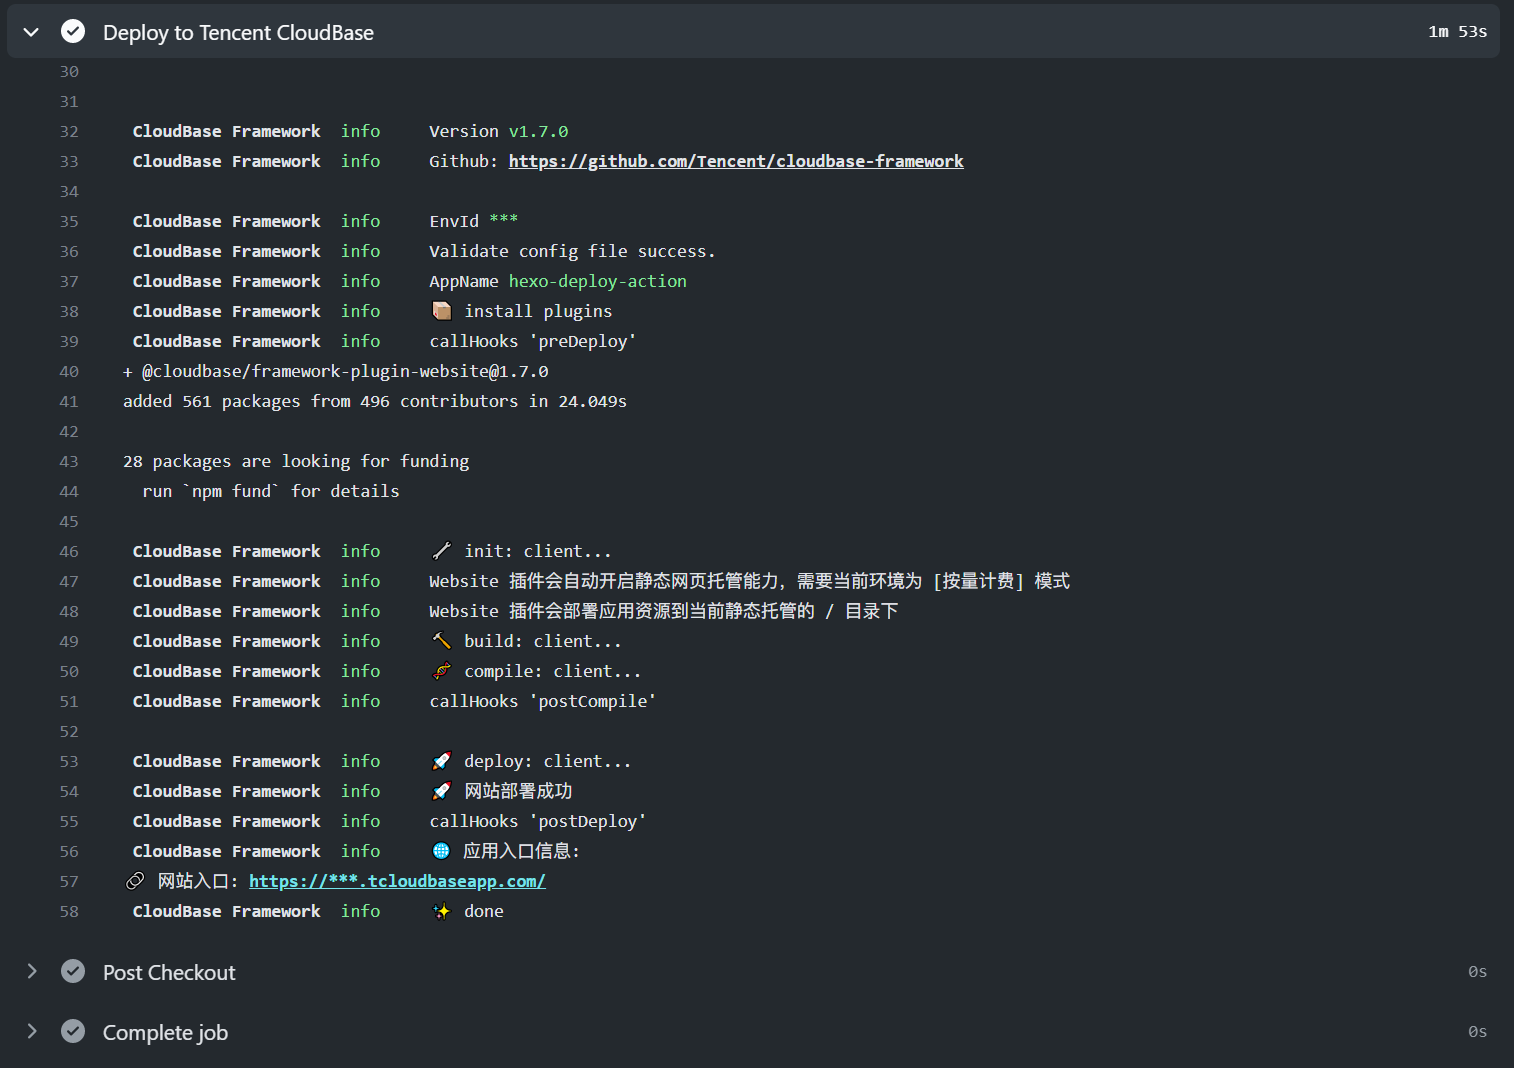Click the 1m 53s duration label
The image size is (1514, 1068).
tap(1456, 31)
